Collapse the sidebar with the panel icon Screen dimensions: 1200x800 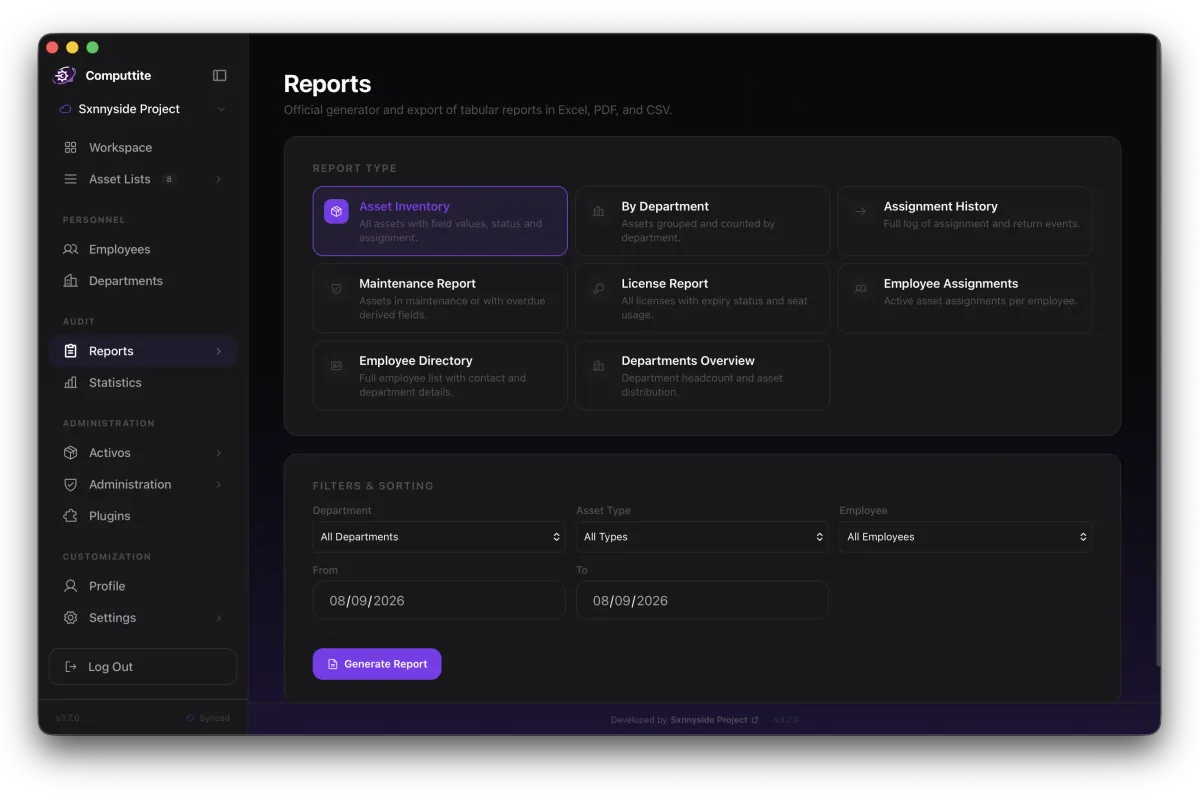coord(220,75)
